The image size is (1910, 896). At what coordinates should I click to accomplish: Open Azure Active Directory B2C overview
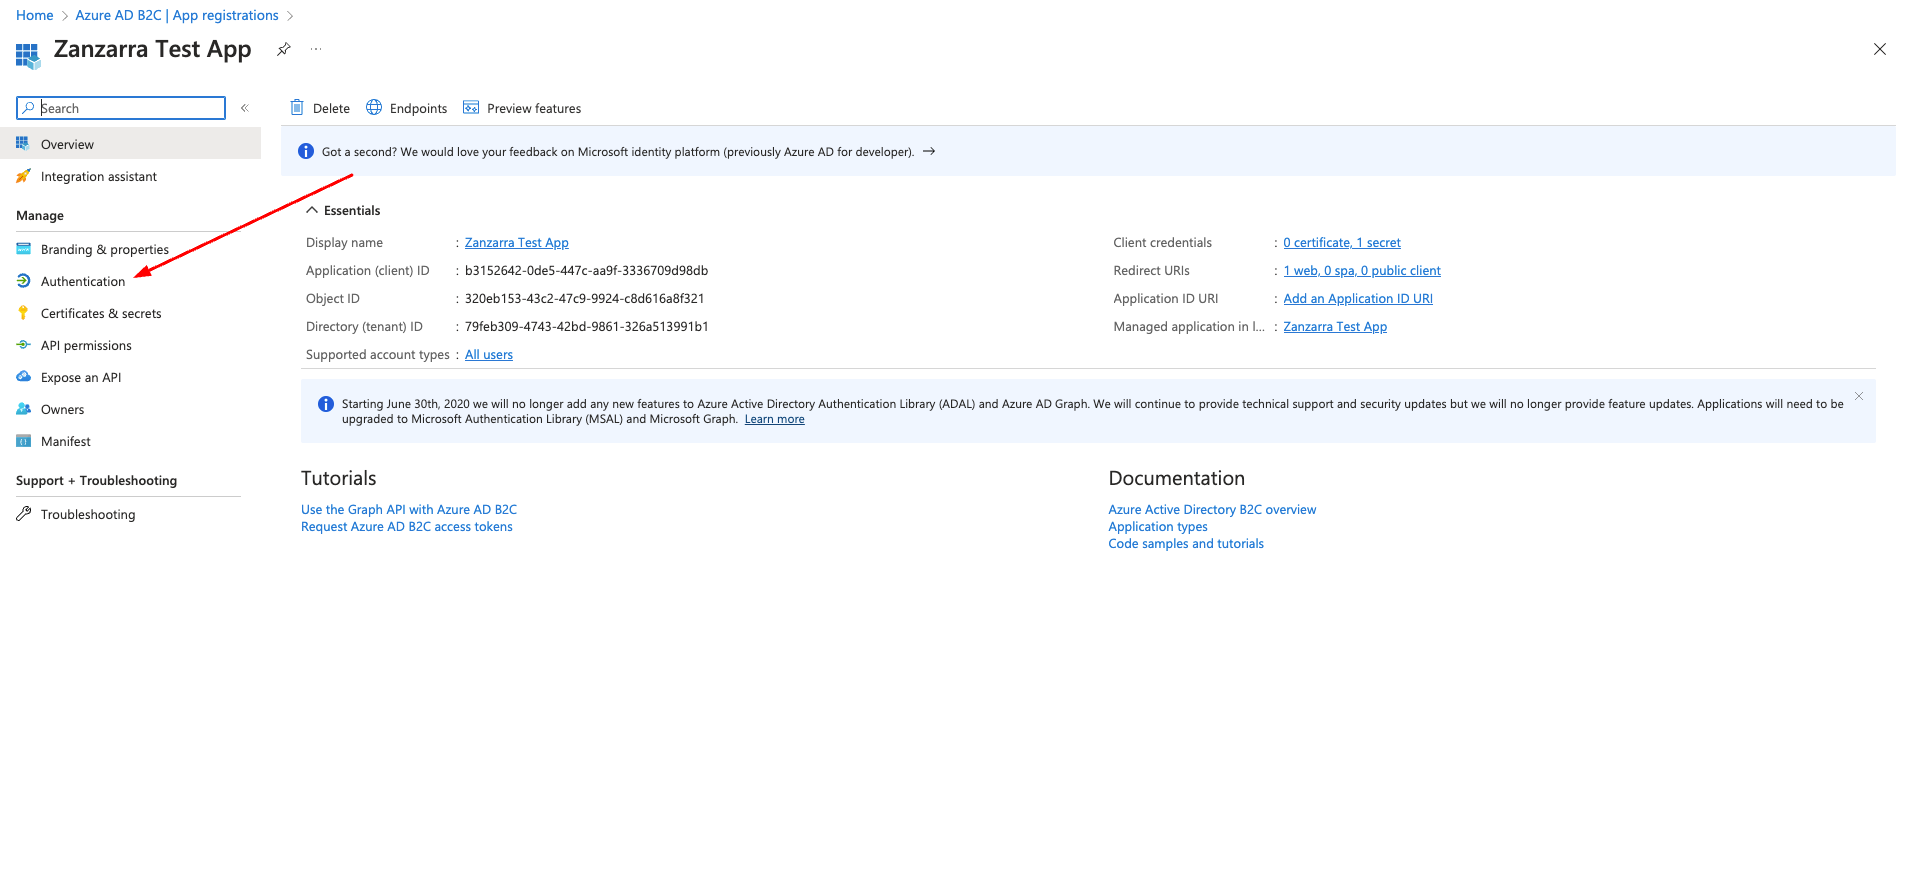1212,509
